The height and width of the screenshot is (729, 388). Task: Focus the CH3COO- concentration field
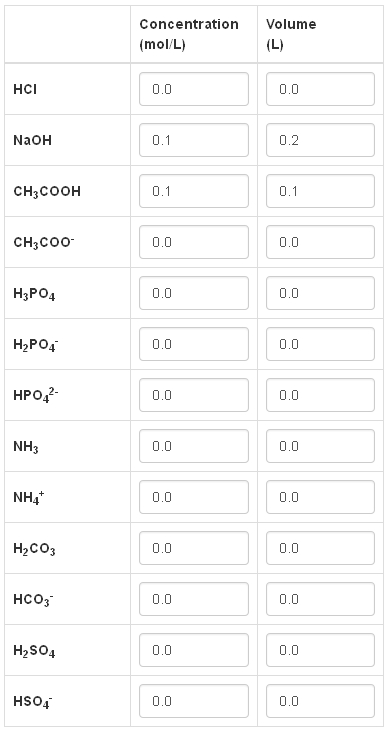click(194, 242)
